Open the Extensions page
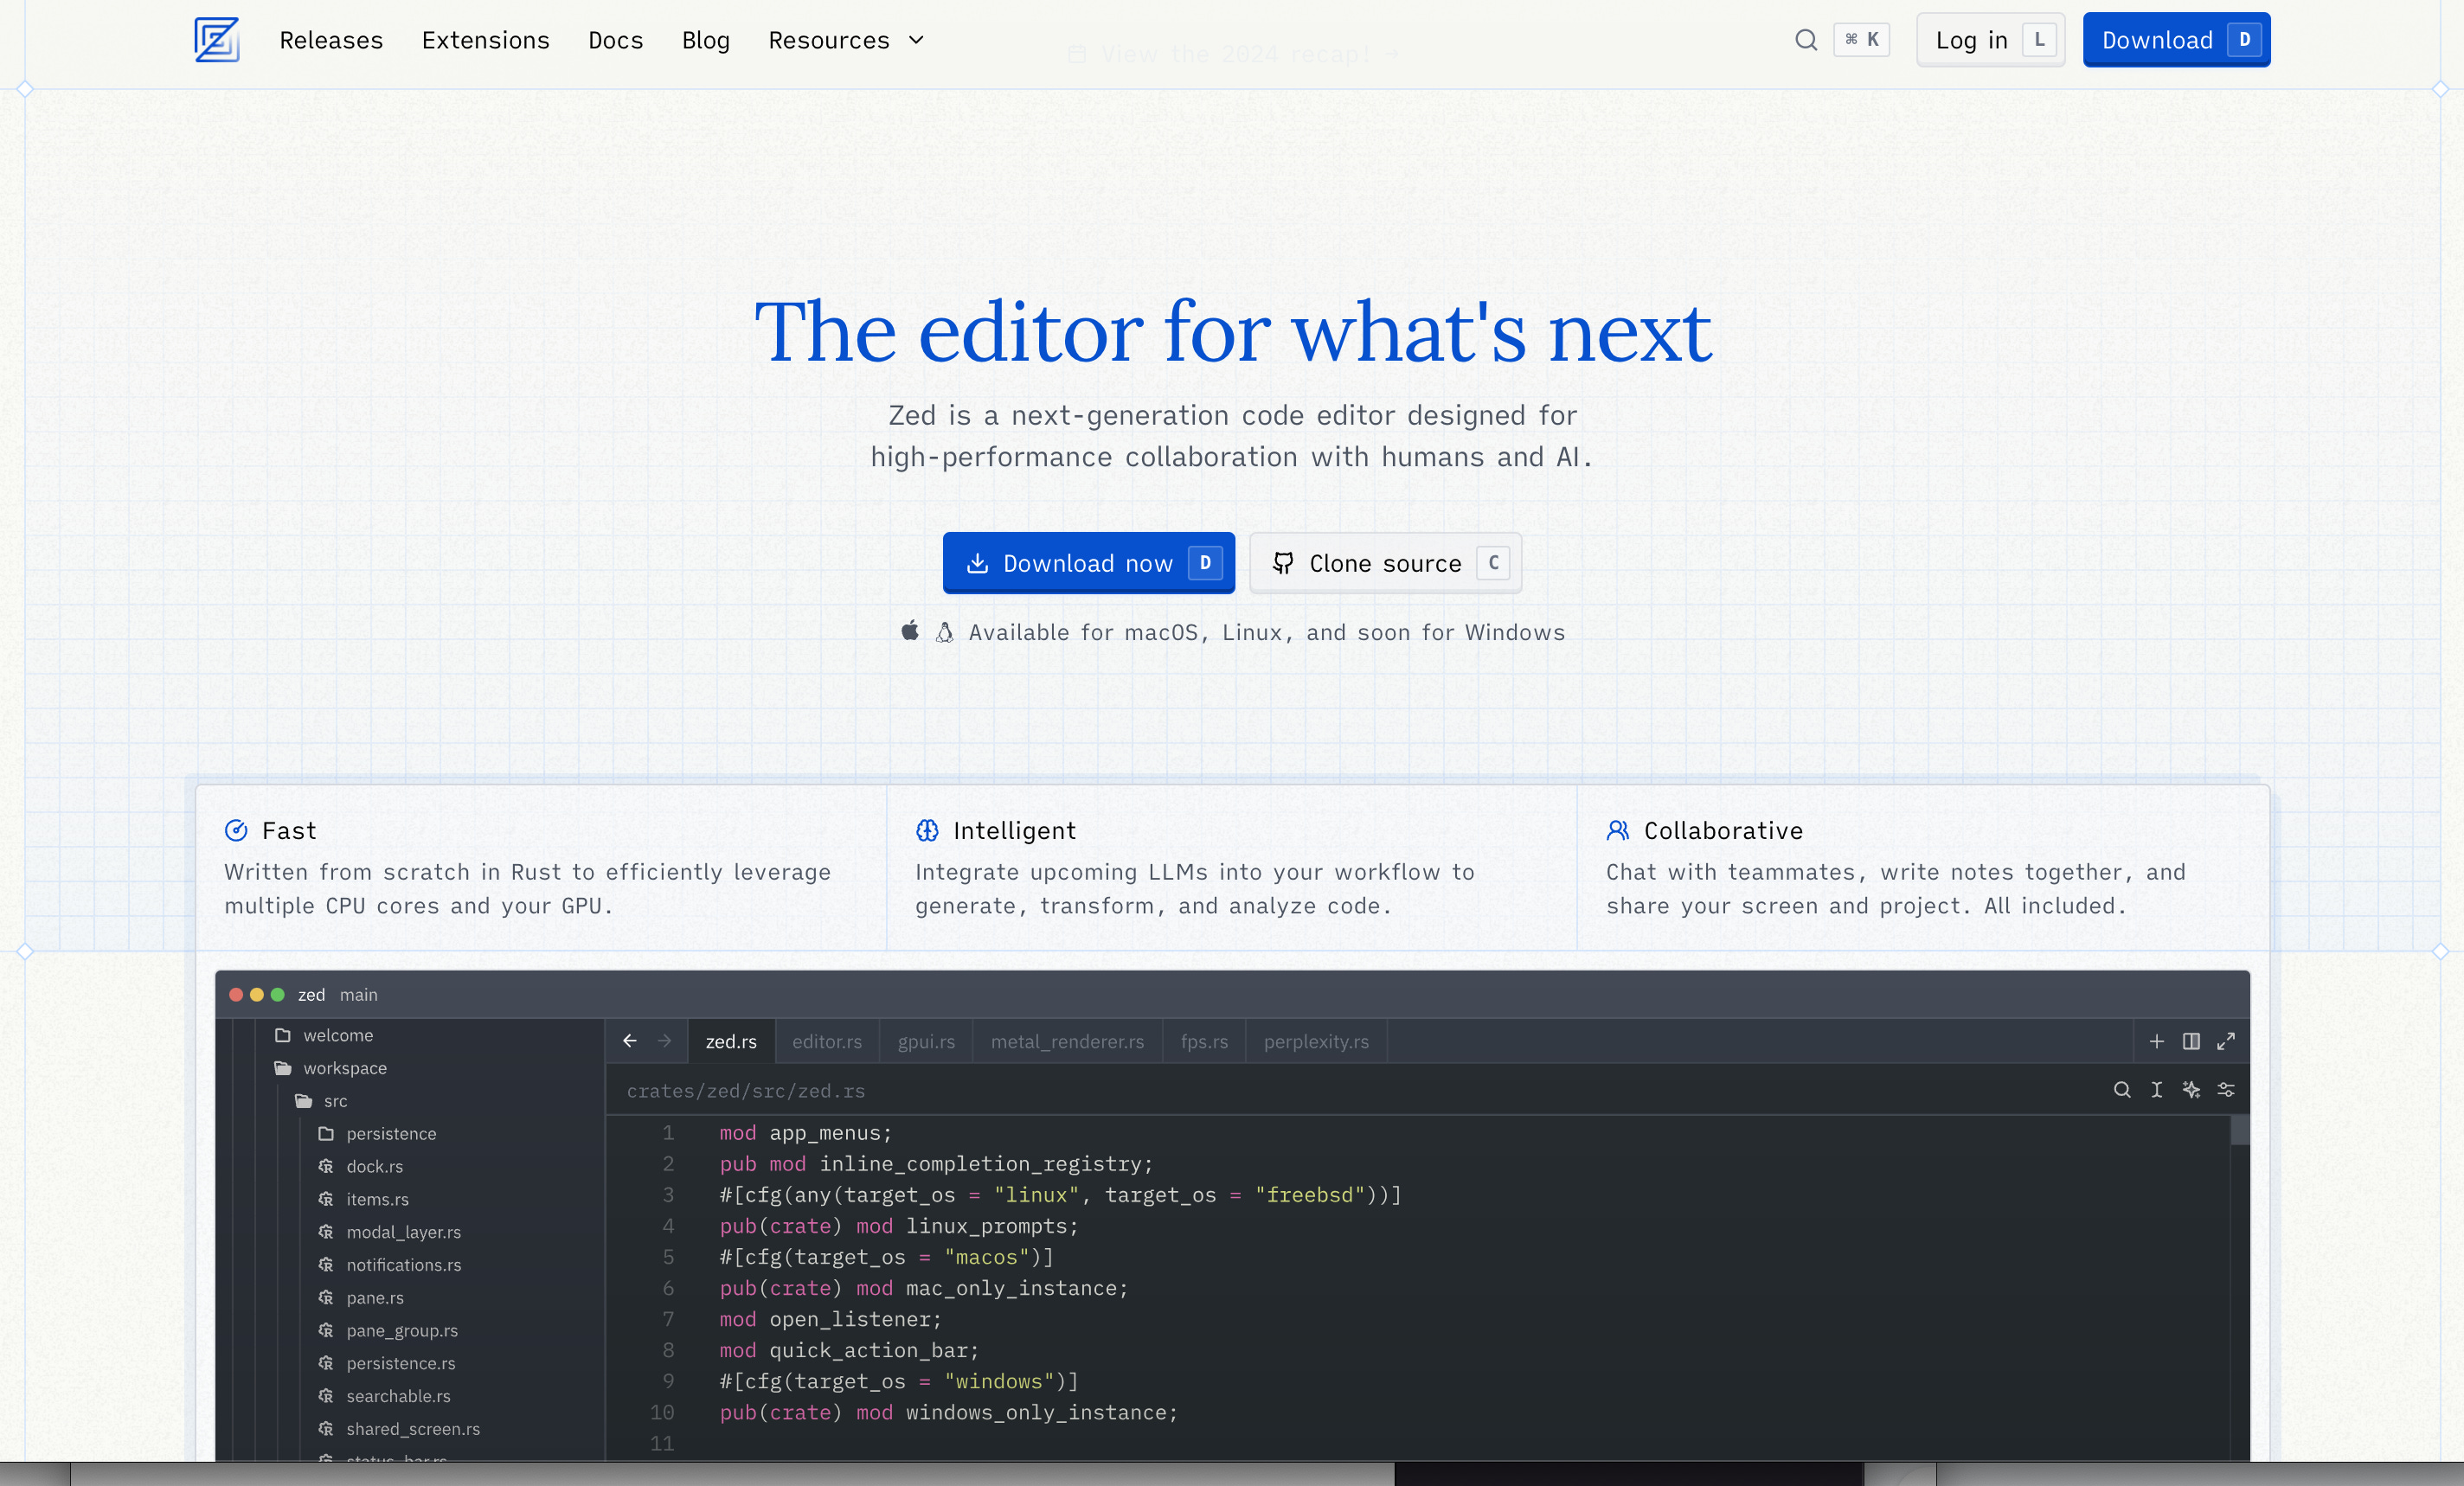 coord(486,40)
